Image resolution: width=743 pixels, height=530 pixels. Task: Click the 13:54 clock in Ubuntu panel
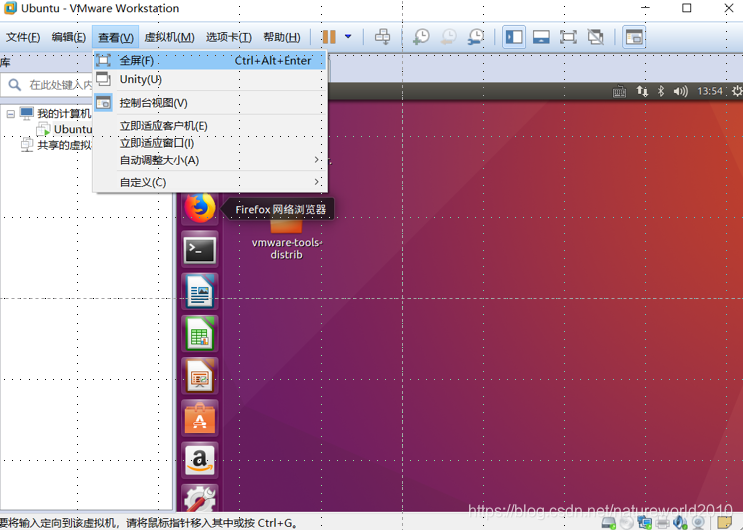coord(710,91)
